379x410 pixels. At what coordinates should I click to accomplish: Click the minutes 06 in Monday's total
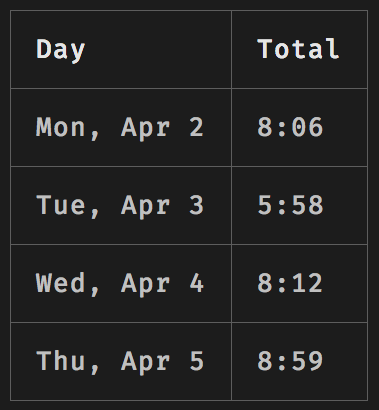click(x=307, y=127)
